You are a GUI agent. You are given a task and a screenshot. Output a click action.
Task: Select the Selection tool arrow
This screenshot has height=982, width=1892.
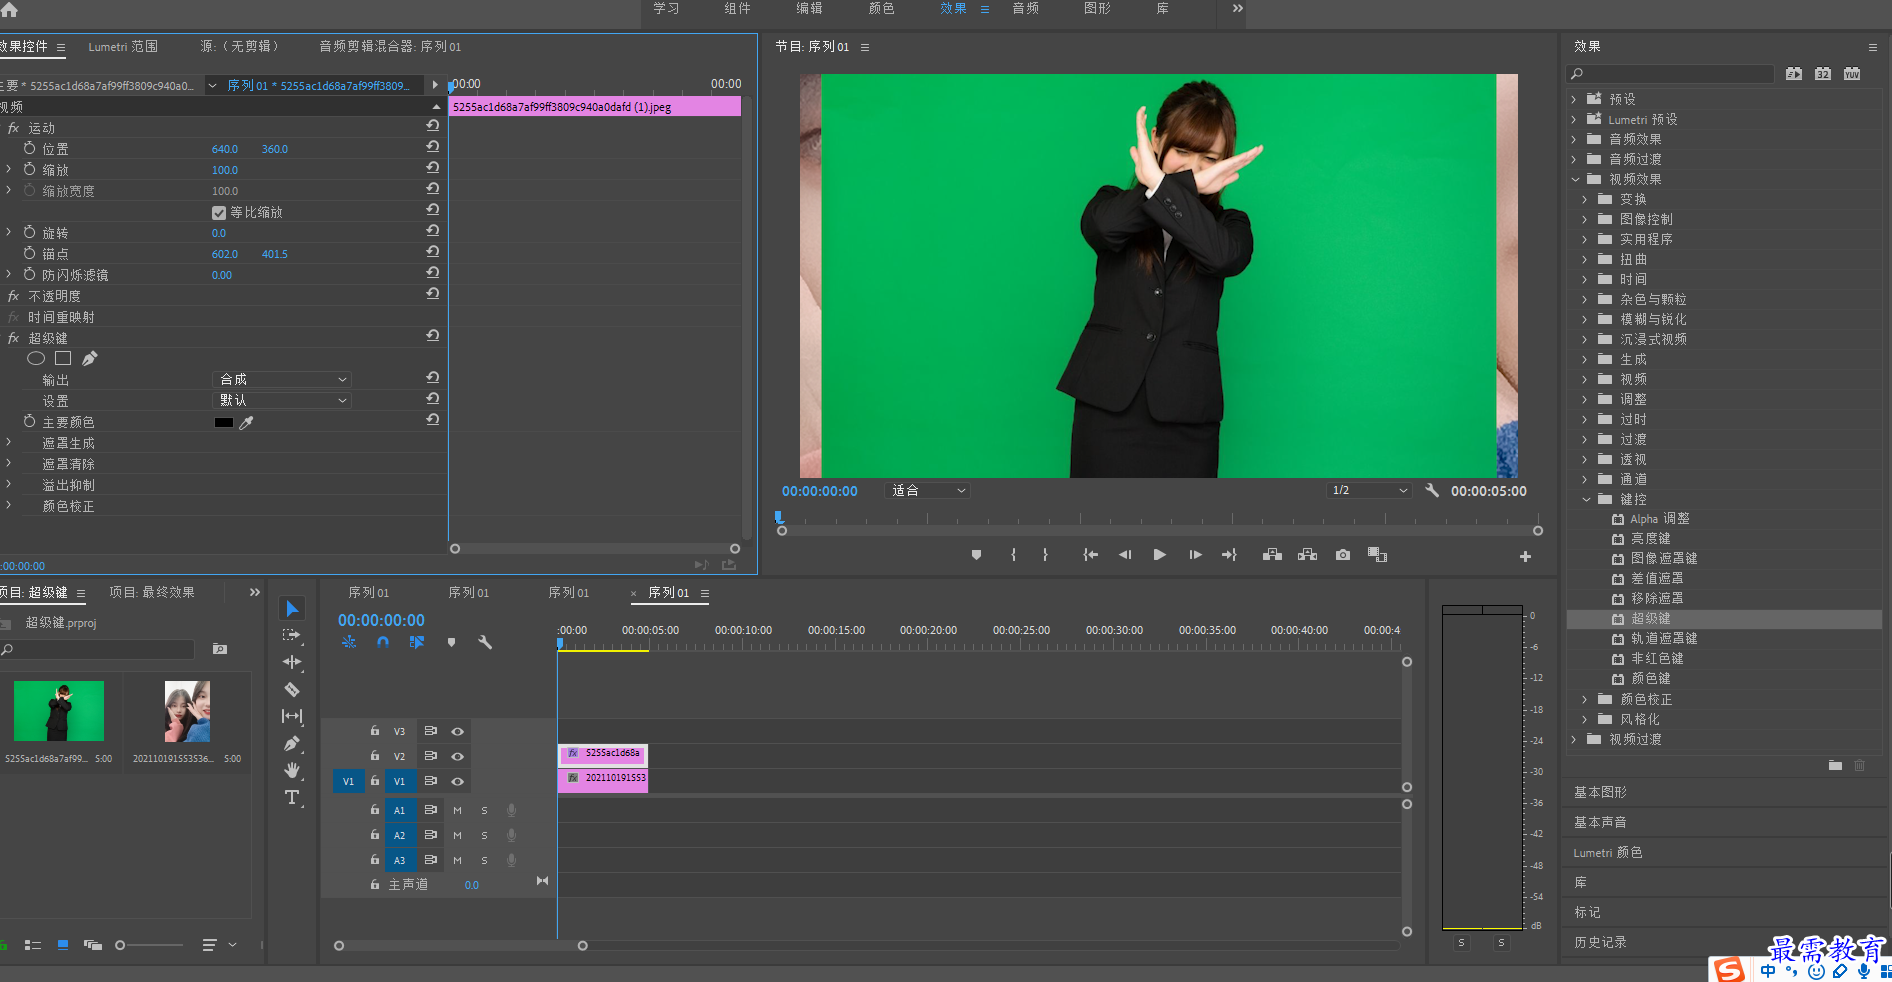coord(292,608)
